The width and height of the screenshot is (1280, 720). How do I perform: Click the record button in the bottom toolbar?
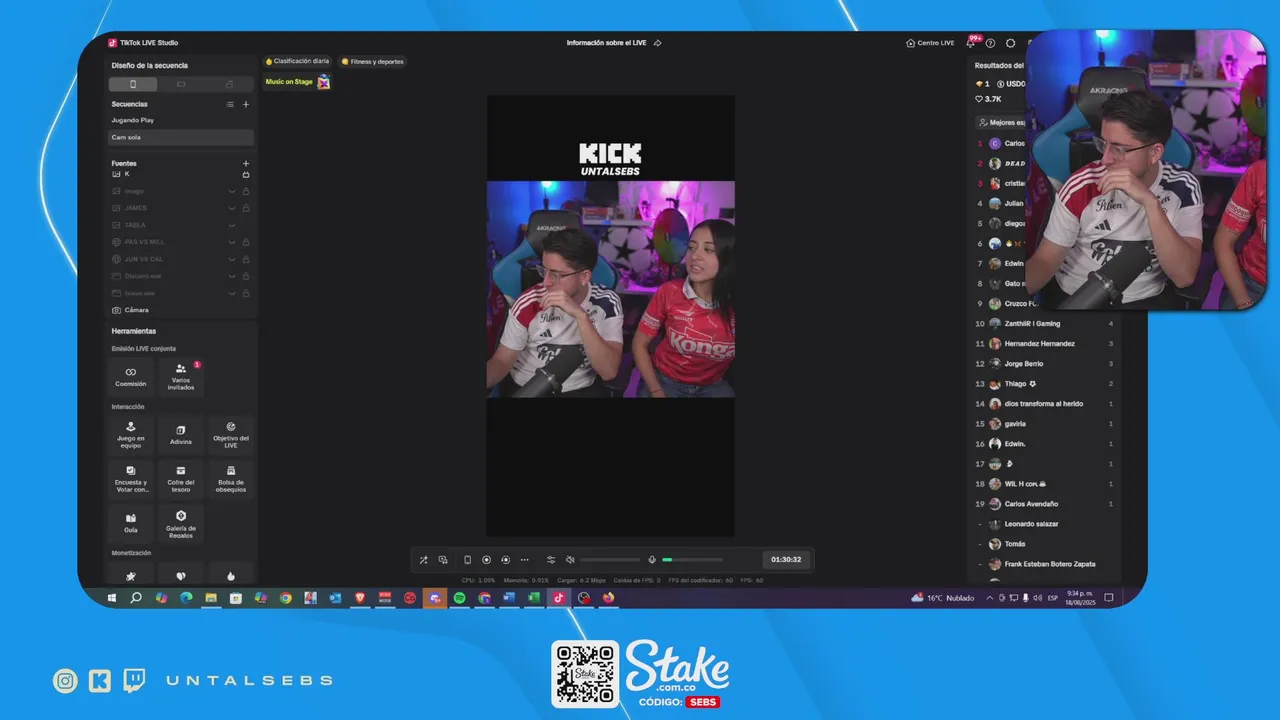click(486, 560)
